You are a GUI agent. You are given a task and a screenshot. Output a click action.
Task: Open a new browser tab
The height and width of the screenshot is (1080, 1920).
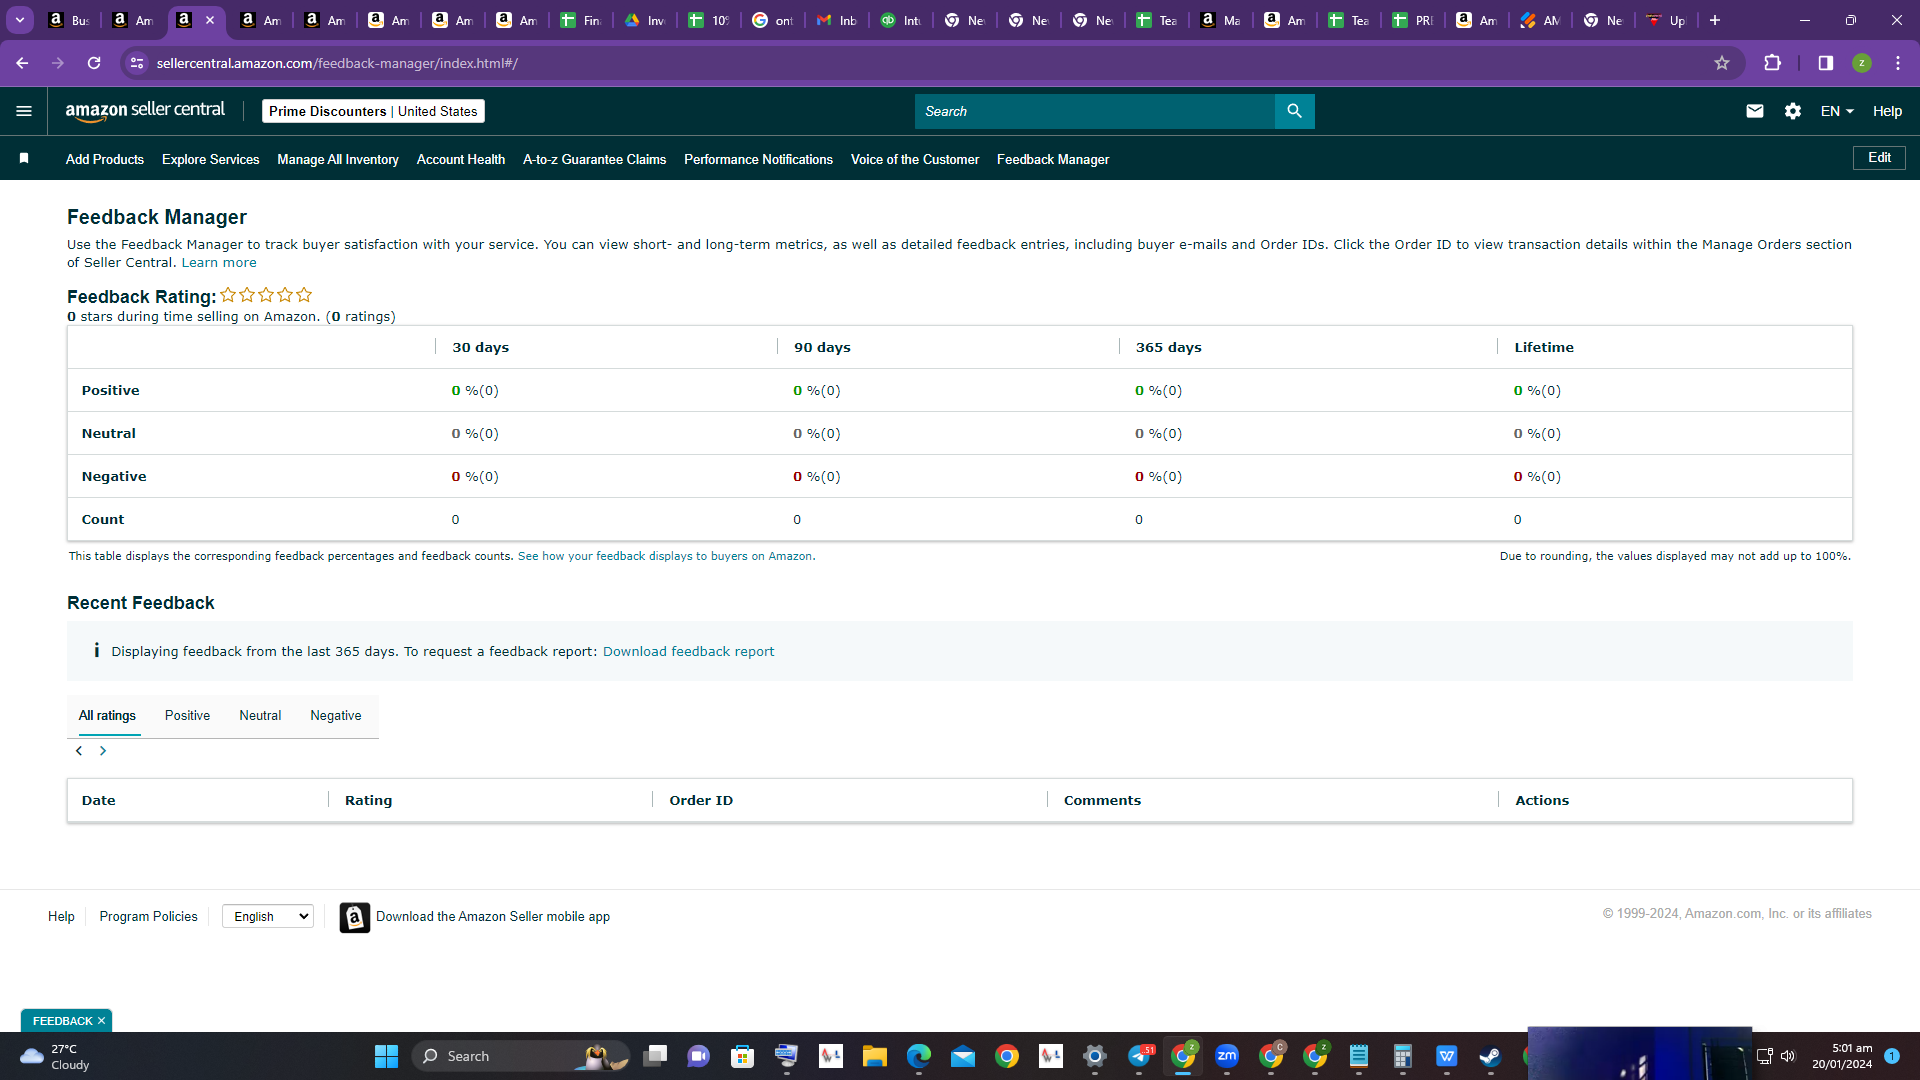1715,20
